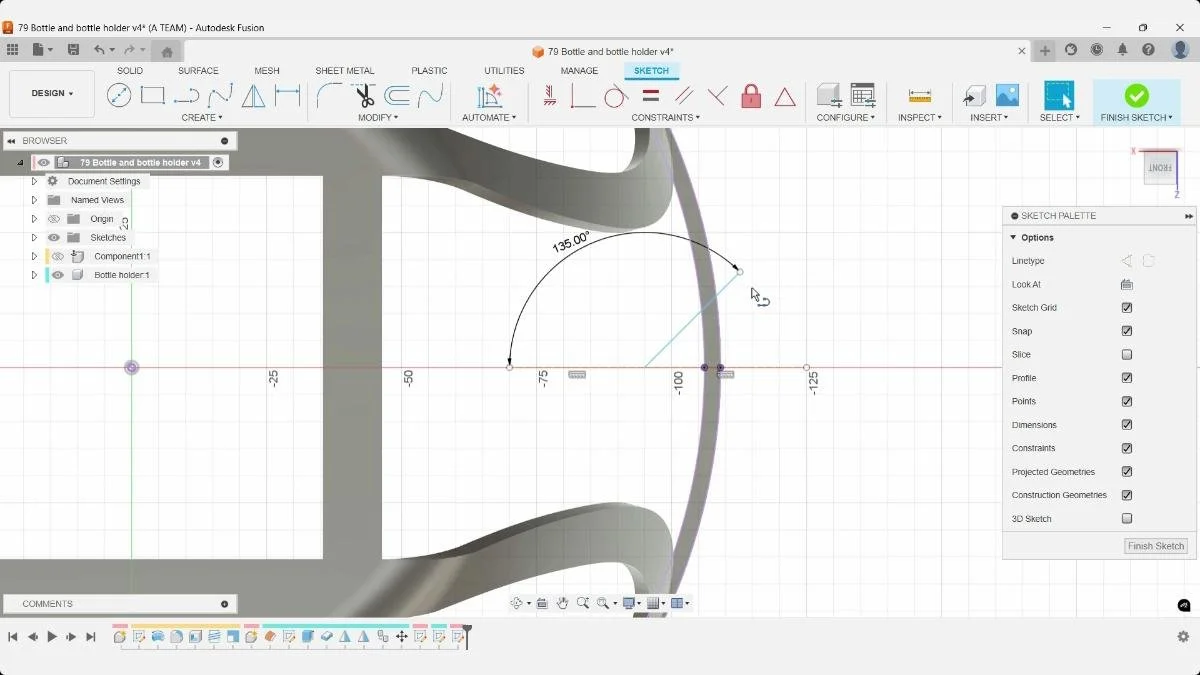Click the 135.00° angle dimension

(571, 241)
